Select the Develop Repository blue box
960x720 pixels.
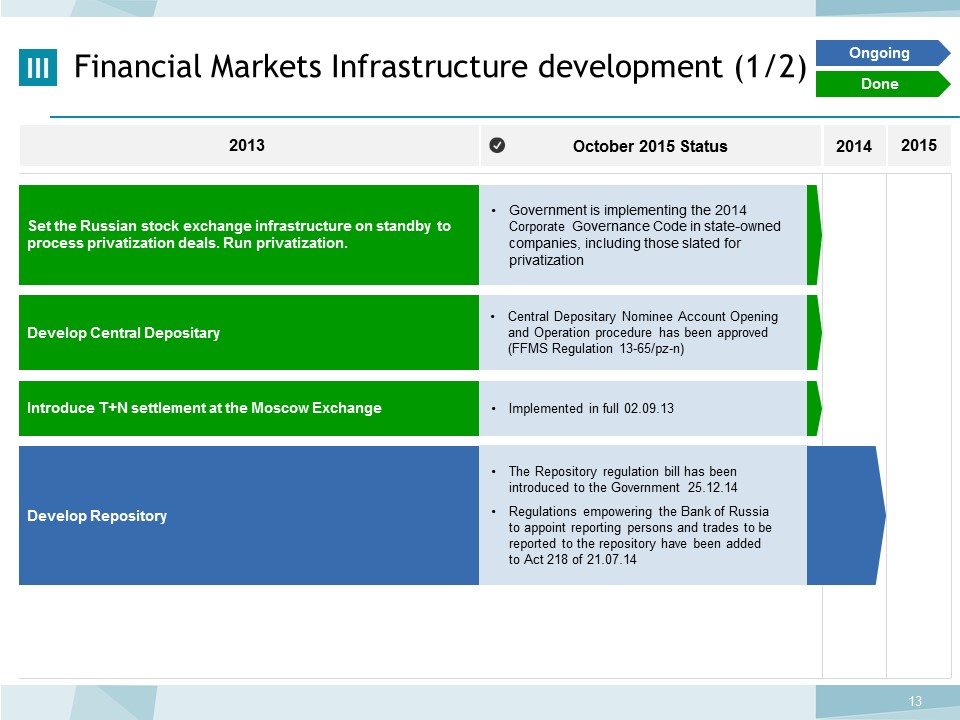point(249,516)
